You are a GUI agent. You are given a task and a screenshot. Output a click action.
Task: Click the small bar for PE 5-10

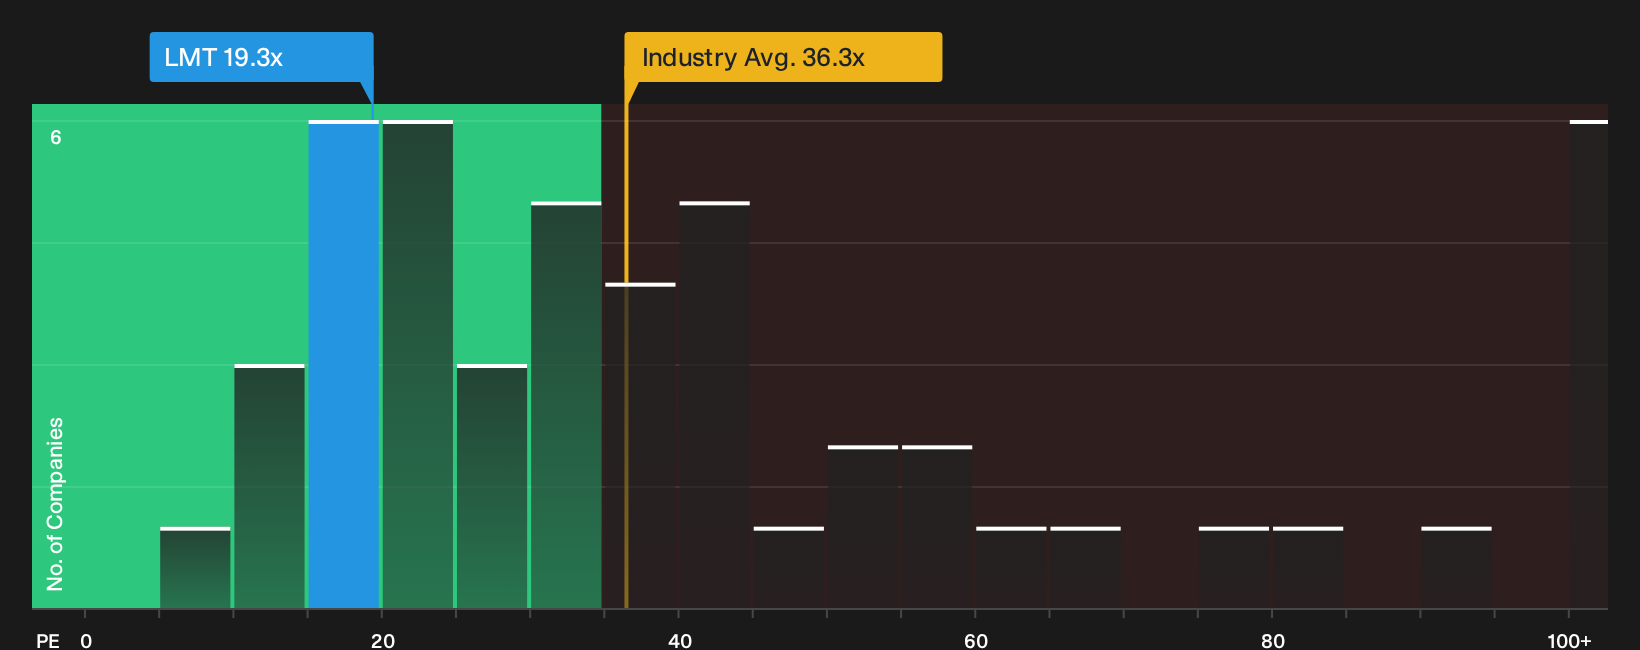(195, 567)
